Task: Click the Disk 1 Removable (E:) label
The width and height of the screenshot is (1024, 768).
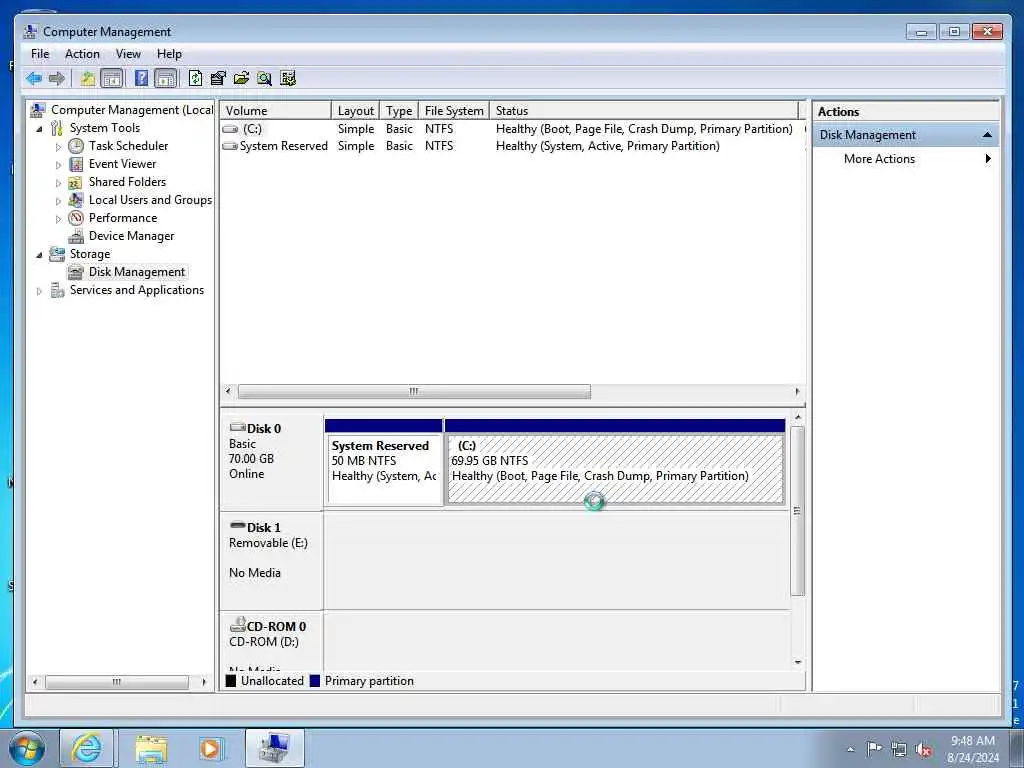Action: coord(272,560)
